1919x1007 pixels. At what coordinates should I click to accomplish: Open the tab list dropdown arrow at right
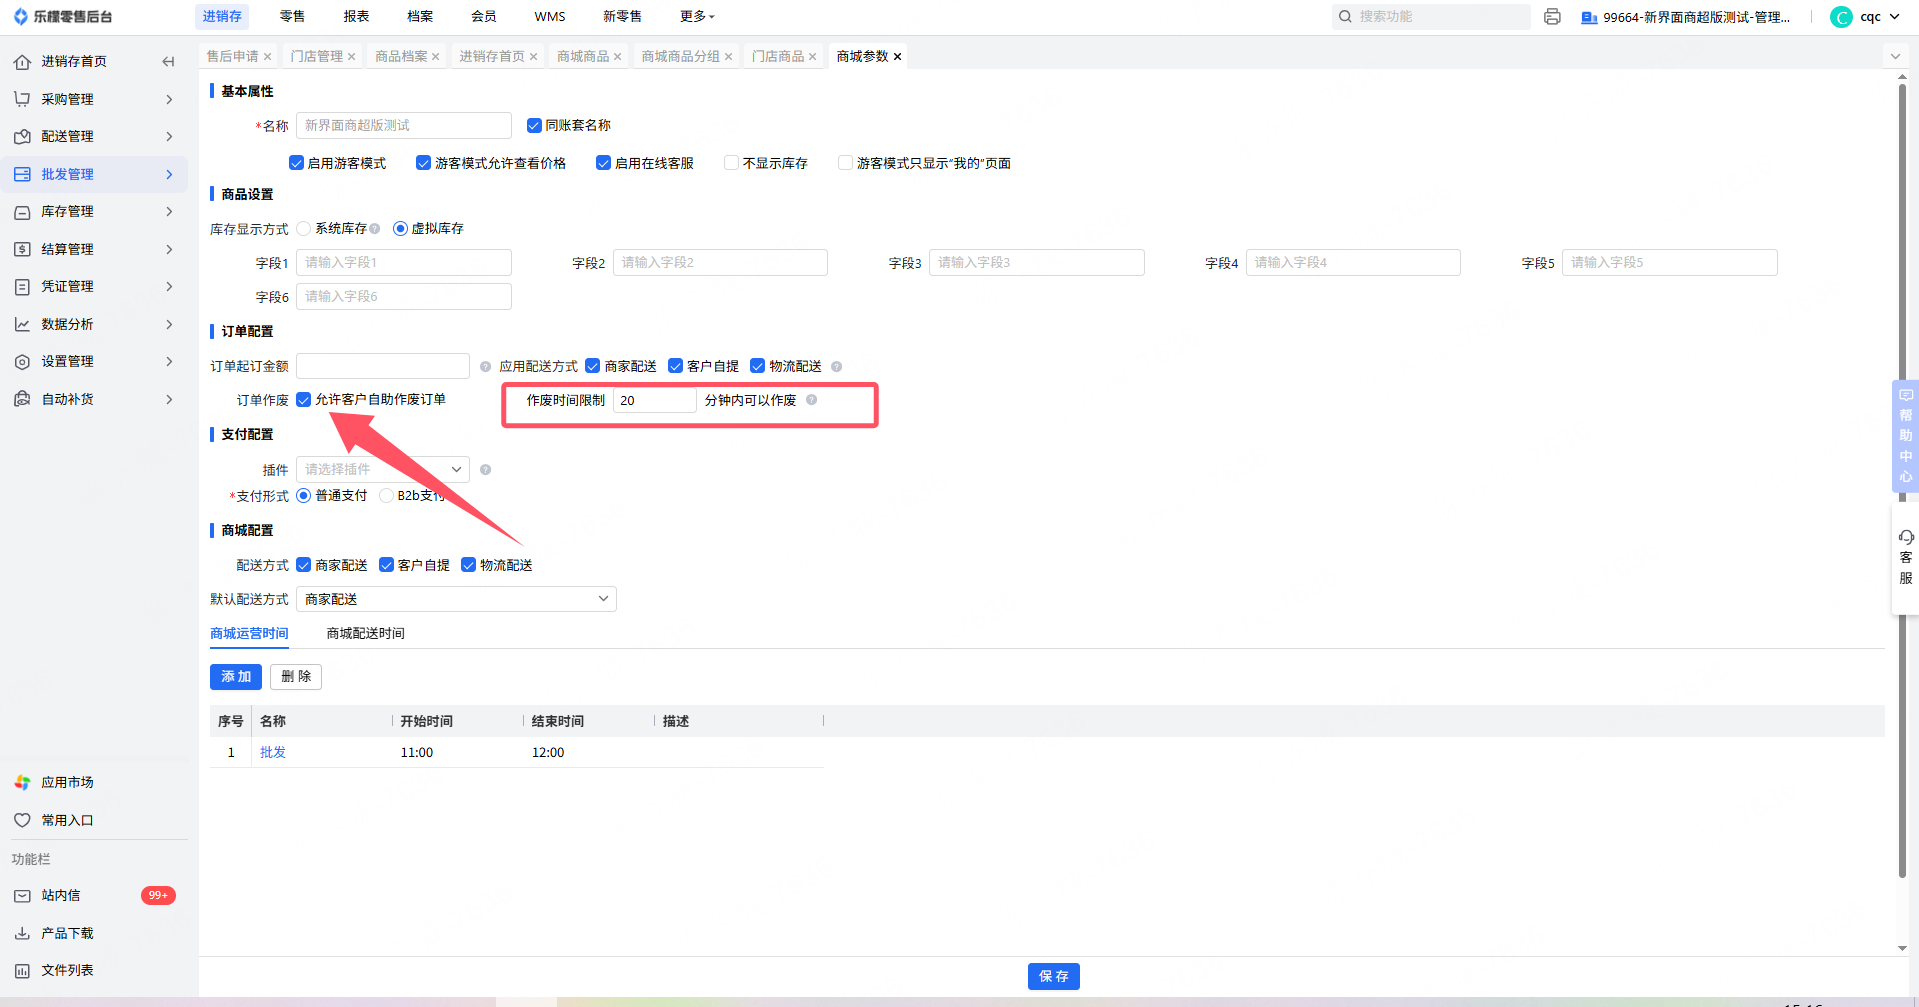coord(1895,56)
